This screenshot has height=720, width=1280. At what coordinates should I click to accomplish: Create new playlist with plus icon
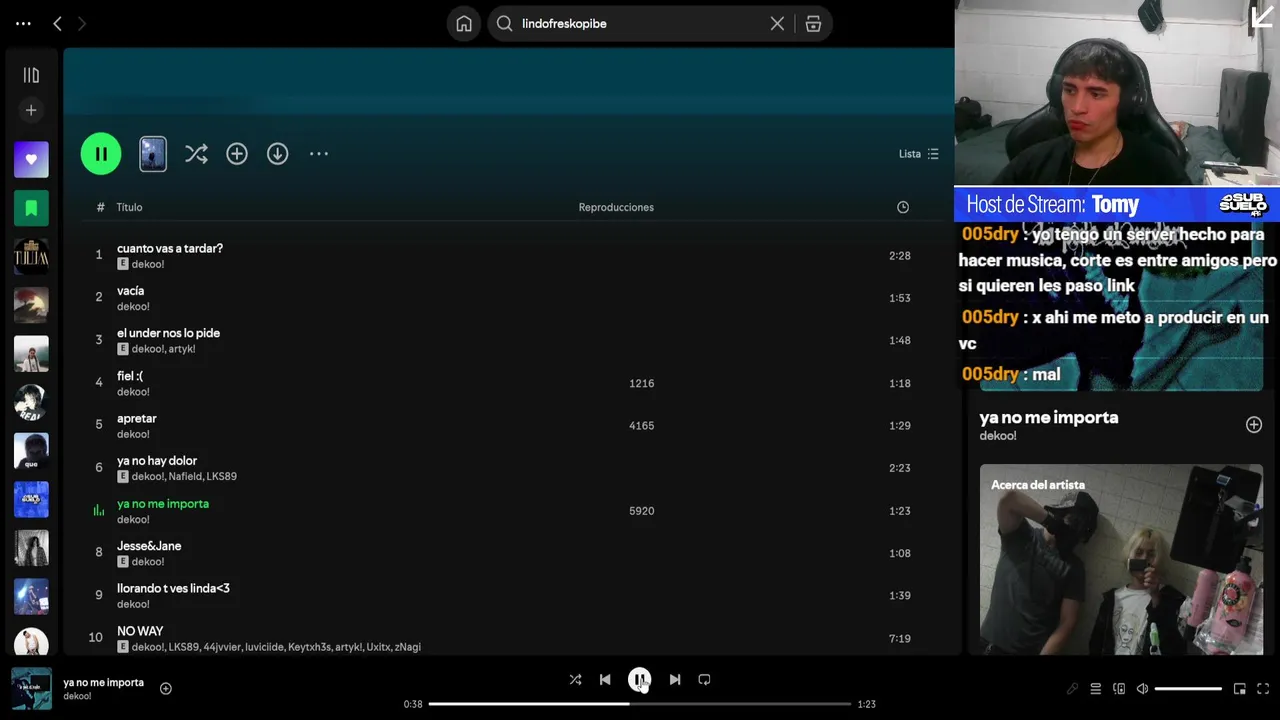click(31, 110)
